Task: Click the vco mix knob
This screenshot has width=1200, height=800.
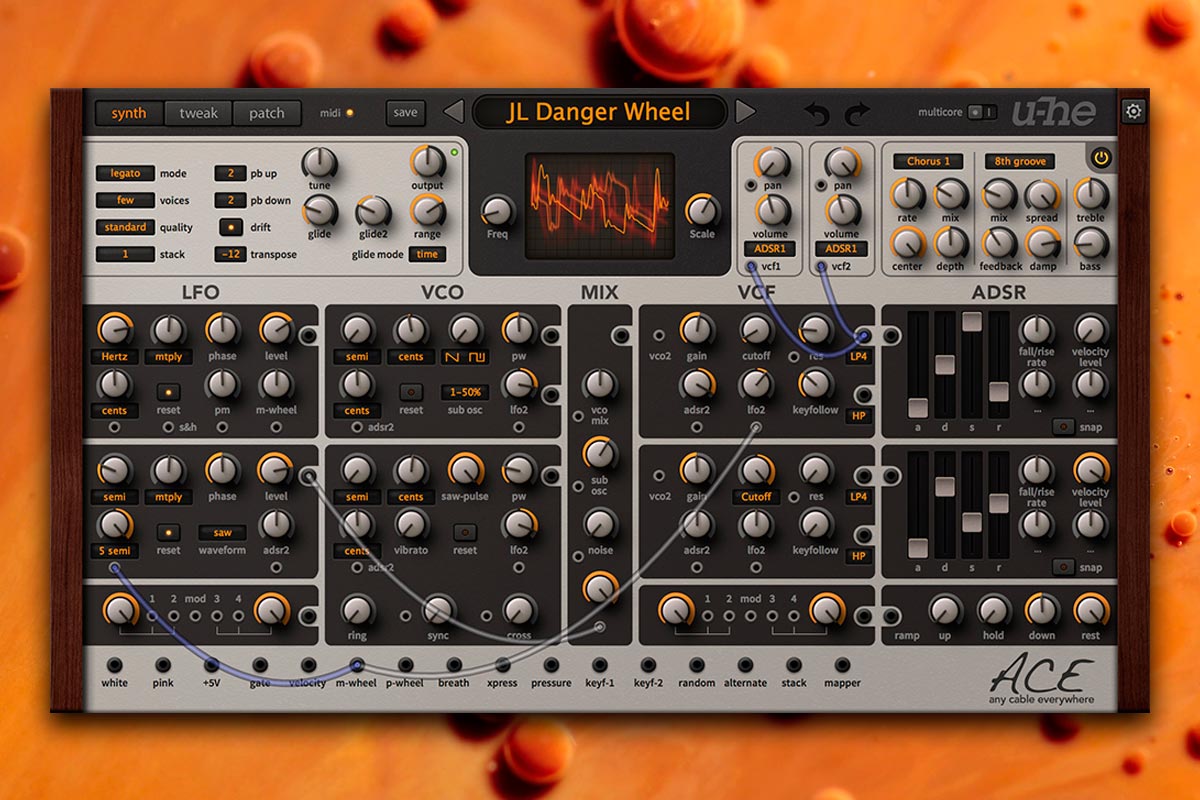Action: (599, 386)
